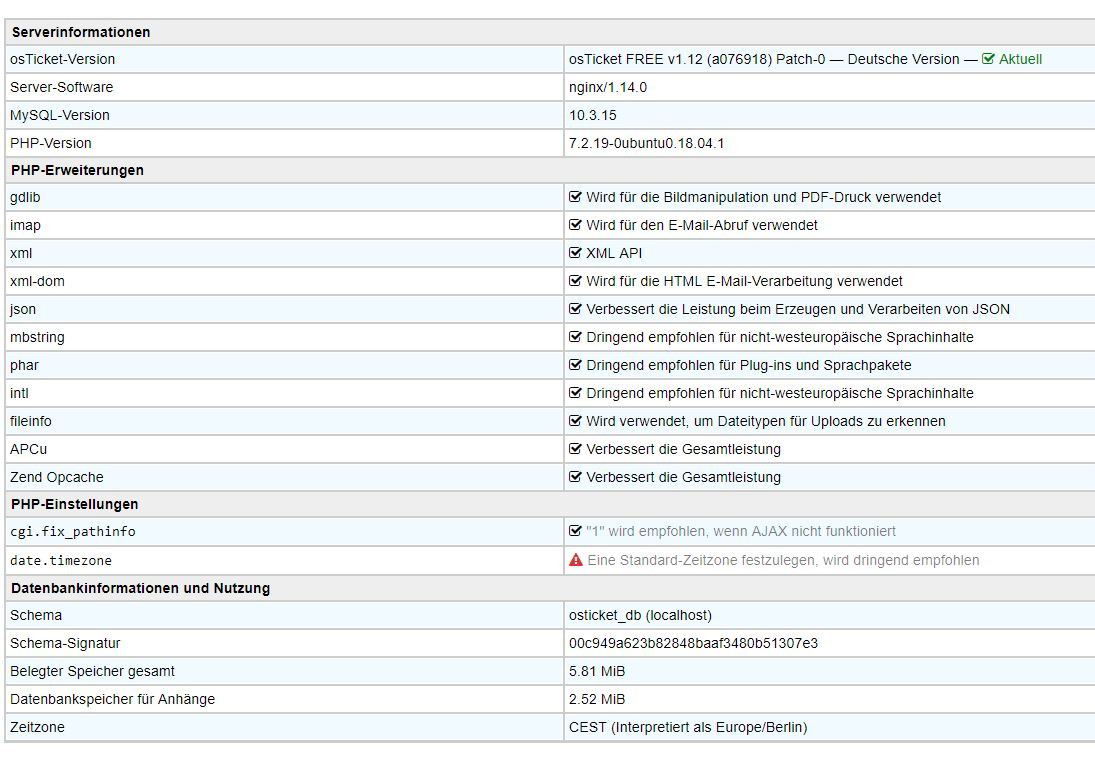Screen dimensions: 1095x759
Task: Click the check icon in the Zend Opcache row
Action: pyautogui.click(x=575, y=477)
